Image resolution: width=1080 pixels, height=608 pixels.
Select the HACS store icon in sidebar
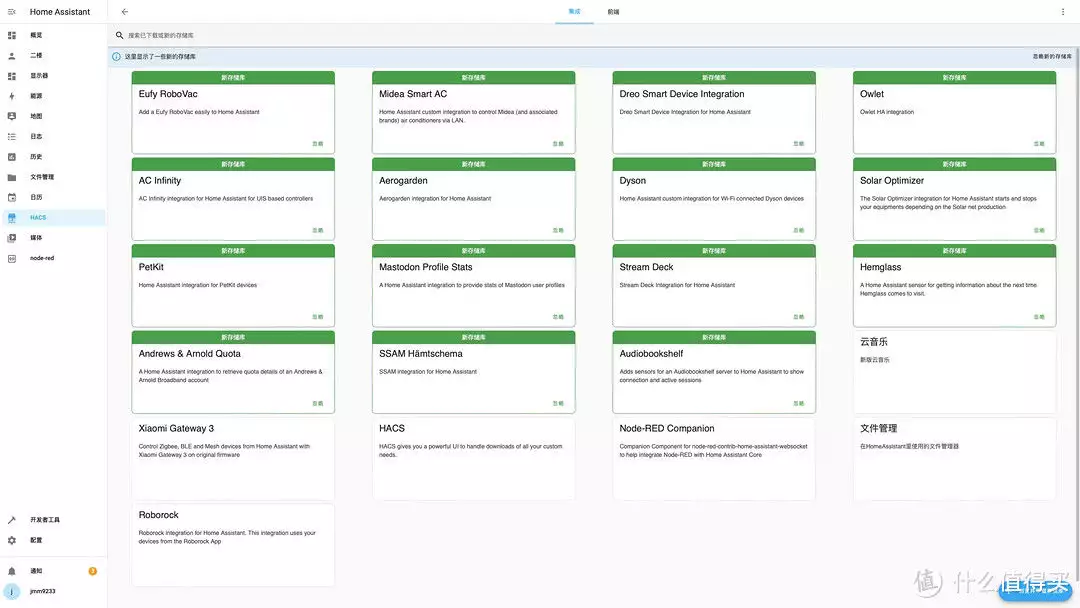[12, 218]
